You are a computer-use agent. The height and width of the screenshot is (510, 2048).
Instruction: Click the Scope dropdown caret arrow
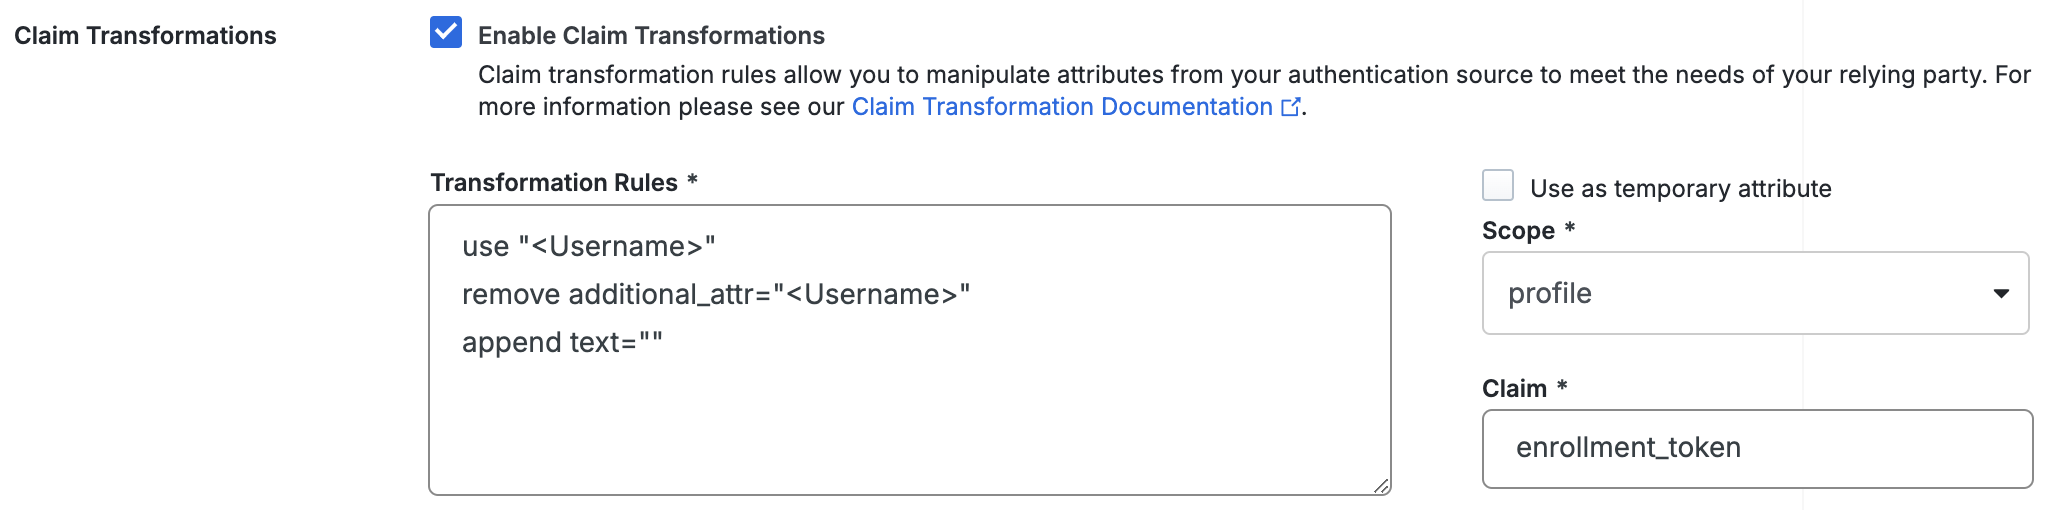pos(2001,293)
